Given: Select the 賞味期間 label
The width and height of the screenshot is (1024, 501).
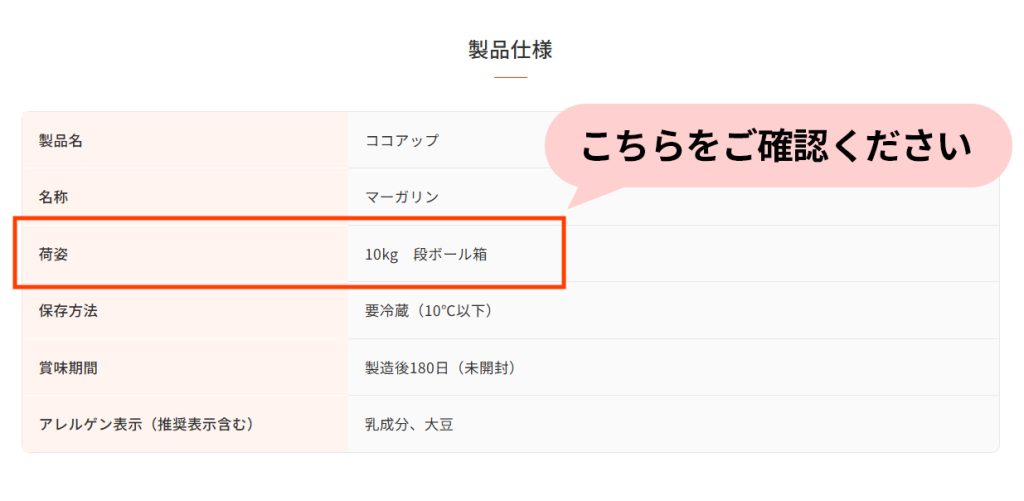Looking at the screenshot, I should [x=68, y=368].
